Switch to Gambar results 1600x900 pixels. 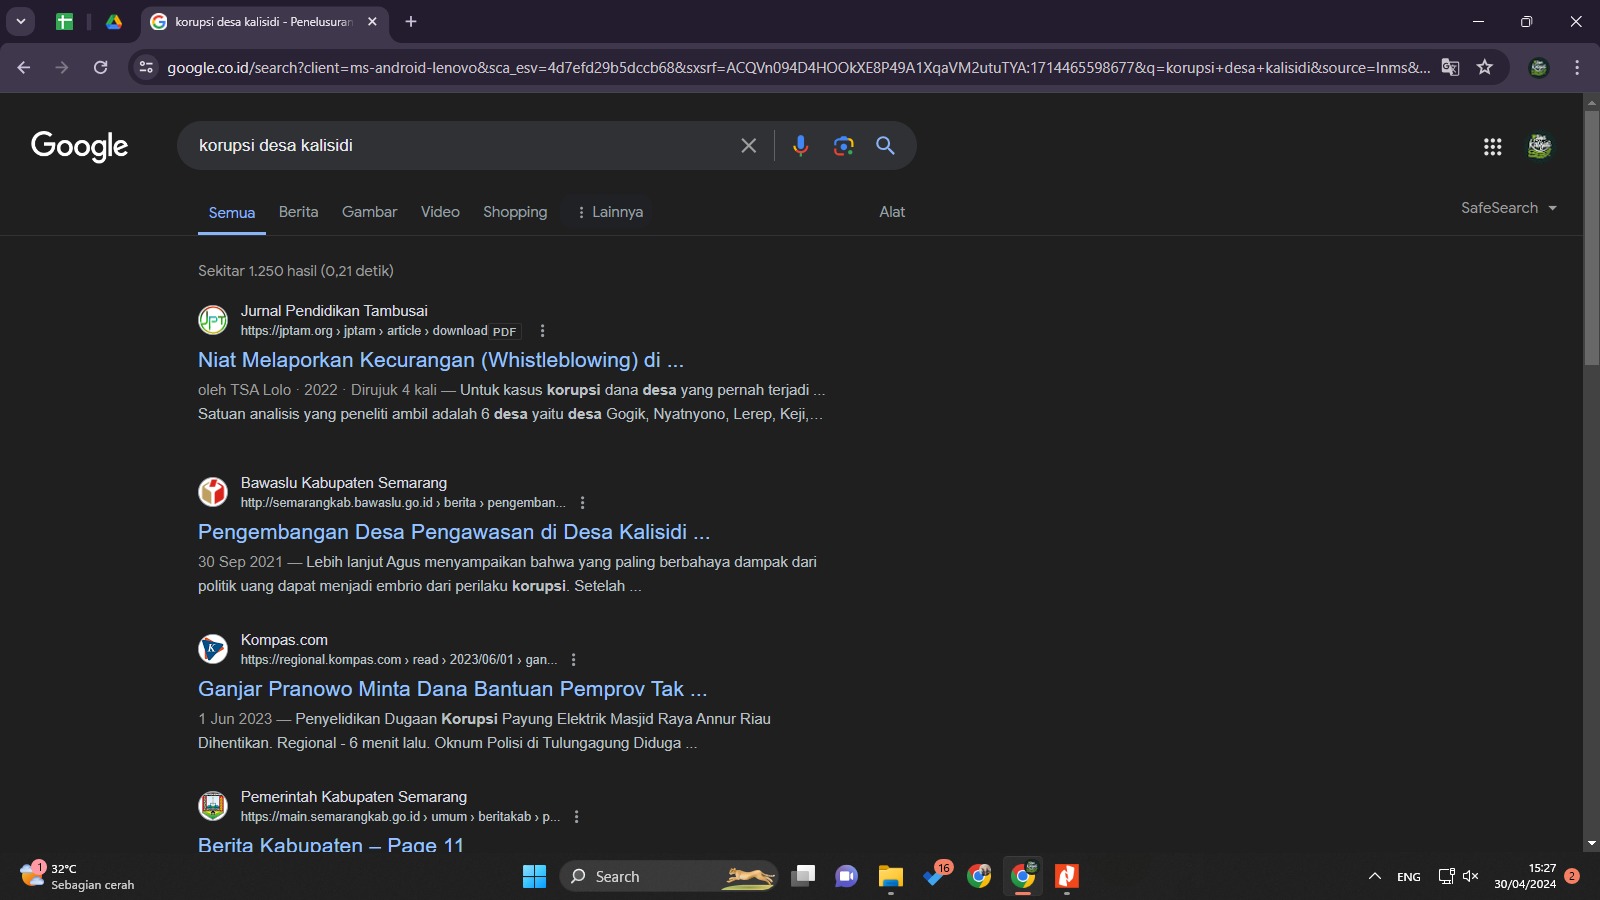coord(369,212)
